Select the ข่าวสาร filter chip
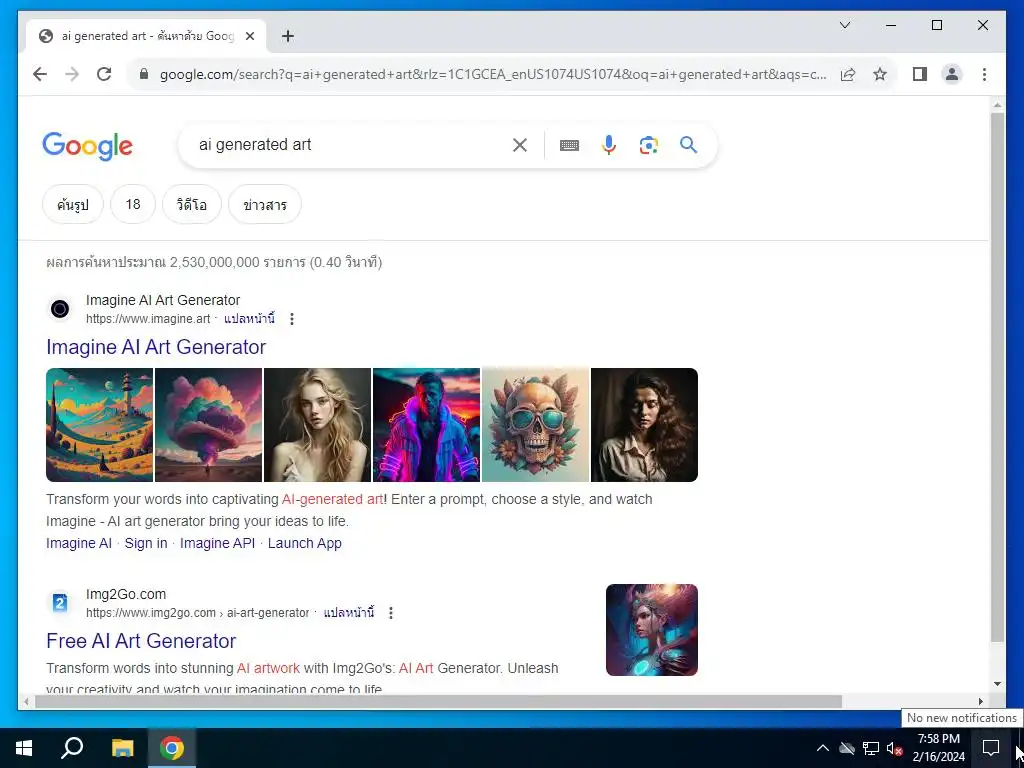The height and width of the screenshot is (768, 1024). (264, 204)
